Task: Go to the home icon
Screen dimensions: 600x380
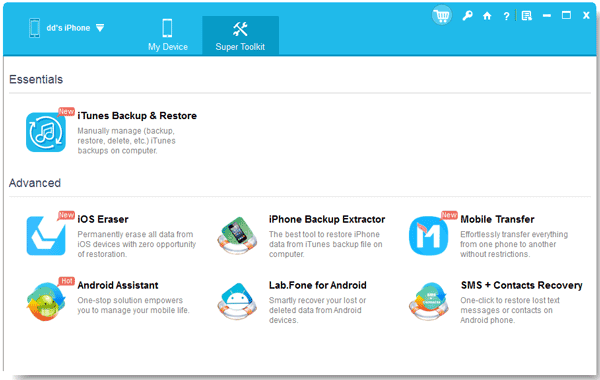Action: tap(487, 16)
